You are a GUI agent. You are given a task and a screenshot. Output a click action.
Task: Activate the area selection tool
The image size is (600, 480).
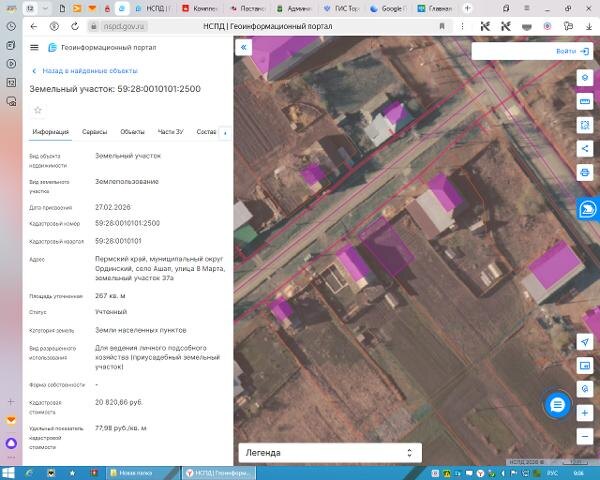coord(585,125)
